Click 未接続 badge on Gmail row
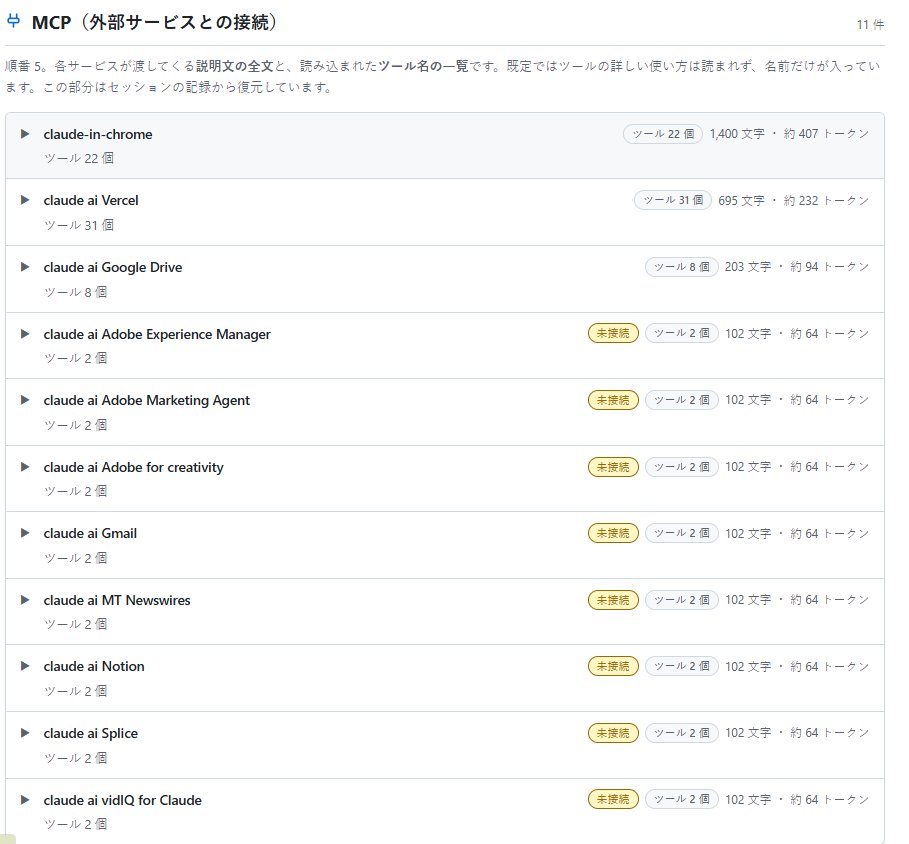 click(613, 533)
